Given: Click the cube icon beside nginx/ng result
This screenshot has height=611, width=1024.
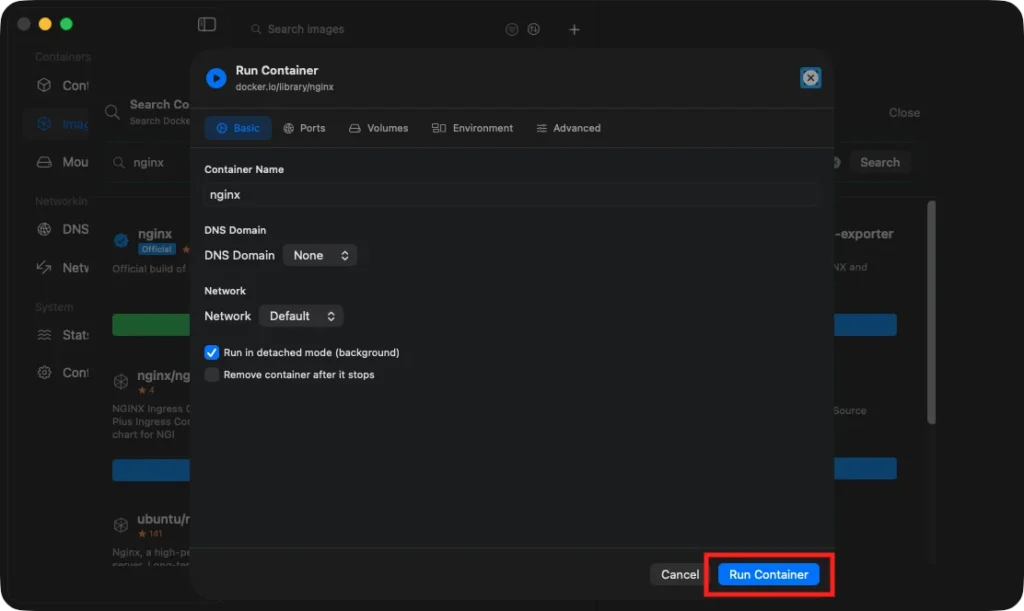Looking at the screenshot, I should (121, 381).
